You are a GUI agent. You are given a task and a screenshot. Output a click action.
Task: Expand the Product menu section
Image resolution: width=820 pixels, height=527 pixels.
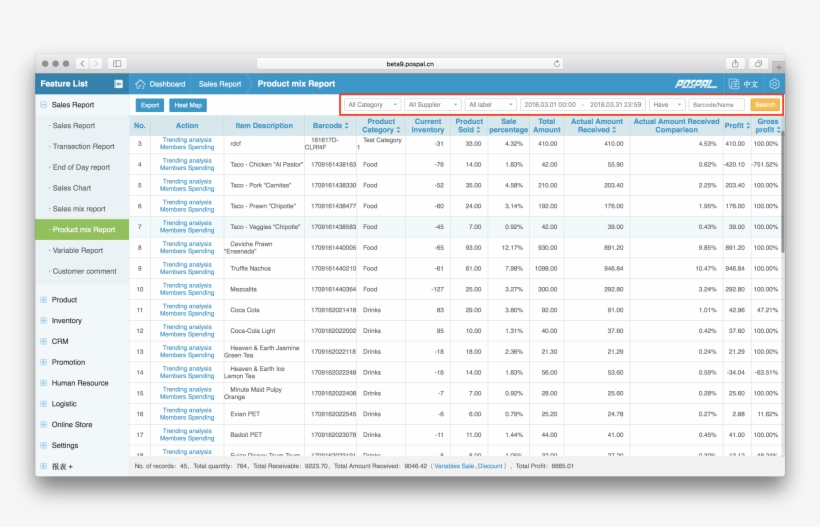[43, 300]
